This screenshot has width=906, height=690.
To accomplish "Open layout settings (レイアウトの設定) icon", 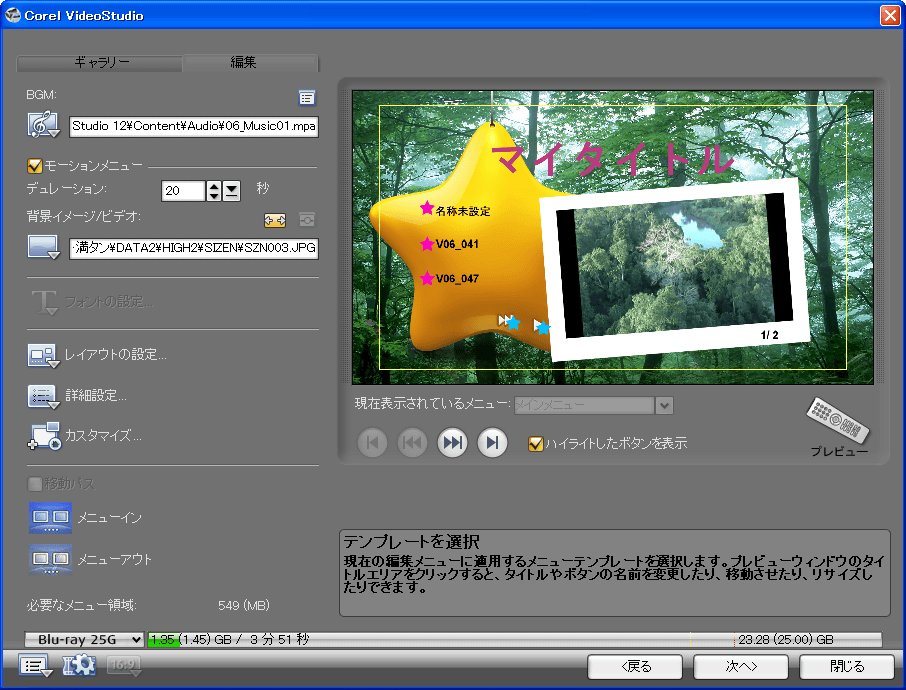I will click(x=43, y=355).
